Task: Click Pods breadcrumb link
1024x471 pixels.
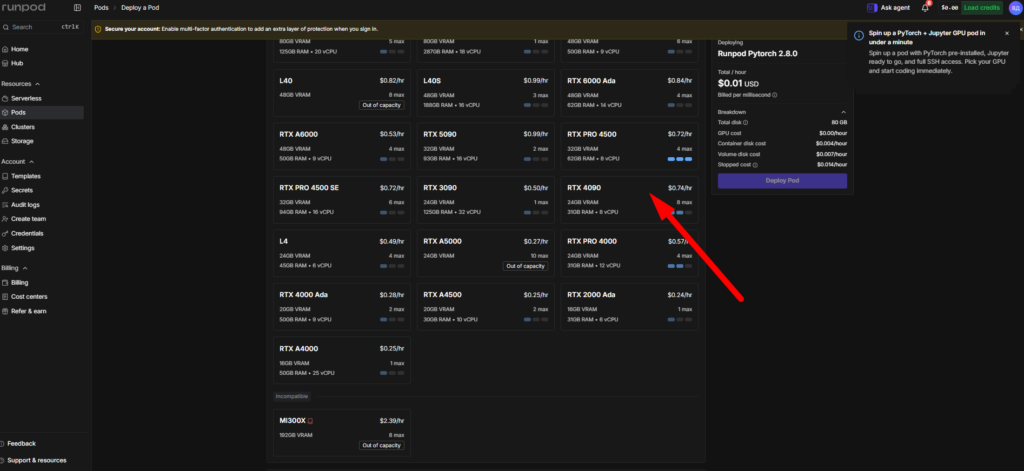Action: pyautogui.click(x=101, y=8)
